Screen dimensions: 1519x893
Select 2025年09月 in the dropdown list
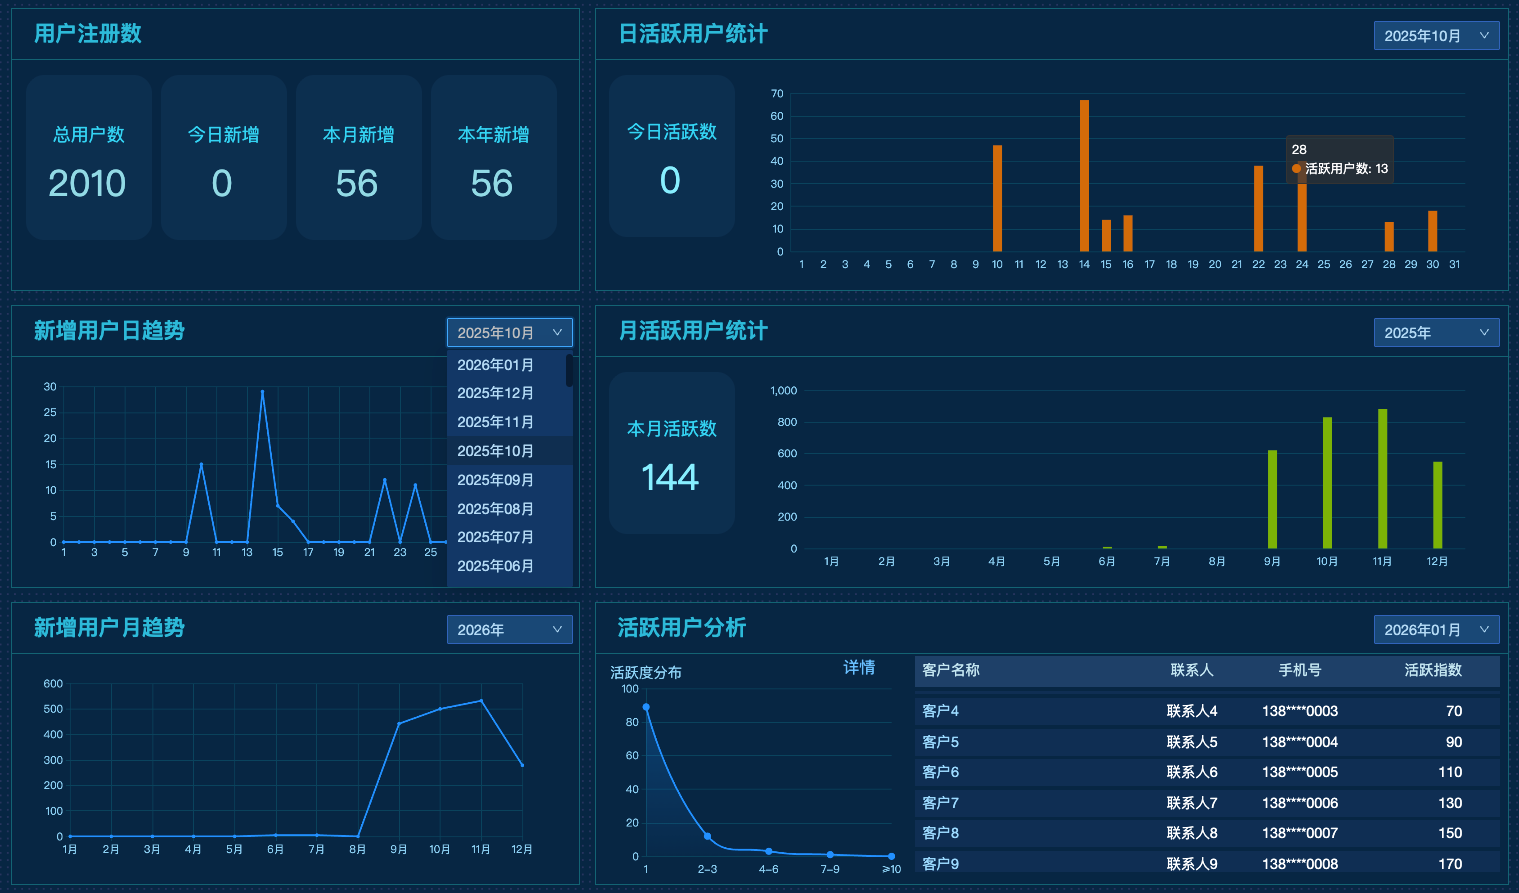click(x=496, y=480)
